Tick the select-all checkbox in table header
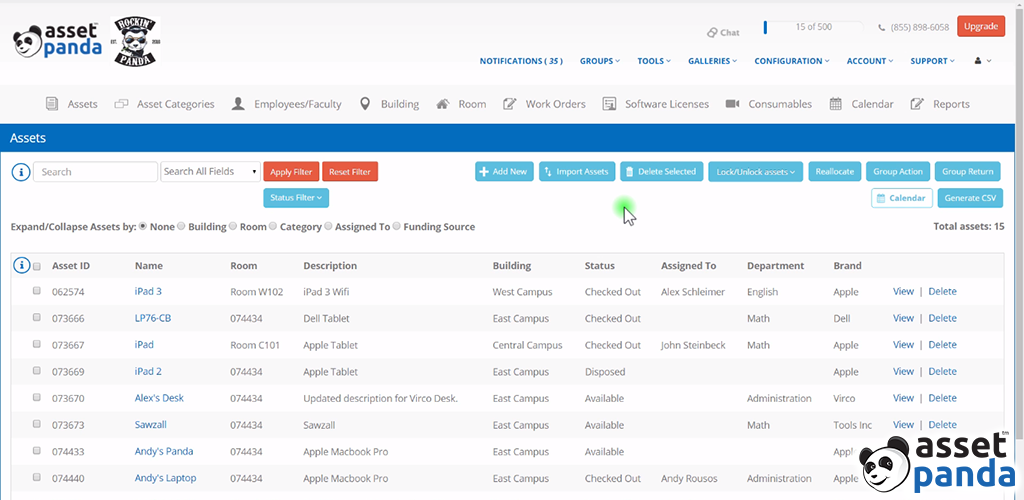 tap(37, 266)
